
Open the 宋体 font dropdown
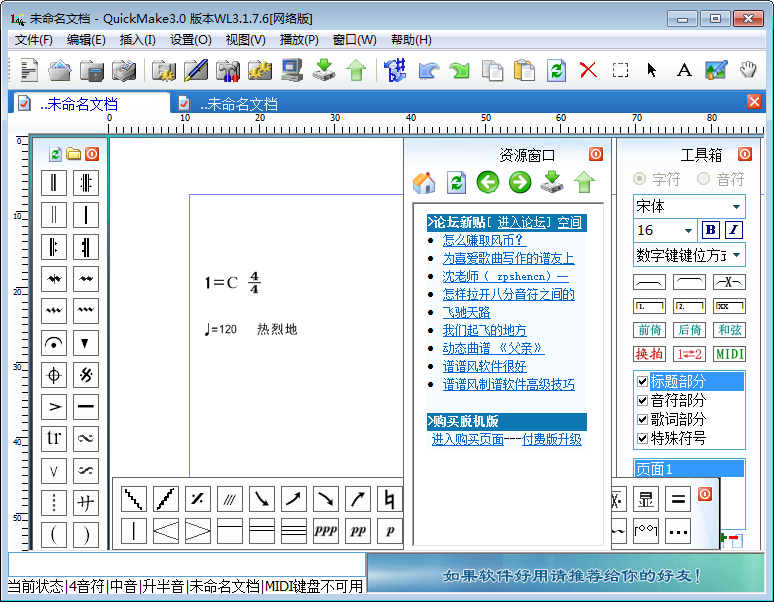coord(736,207)
